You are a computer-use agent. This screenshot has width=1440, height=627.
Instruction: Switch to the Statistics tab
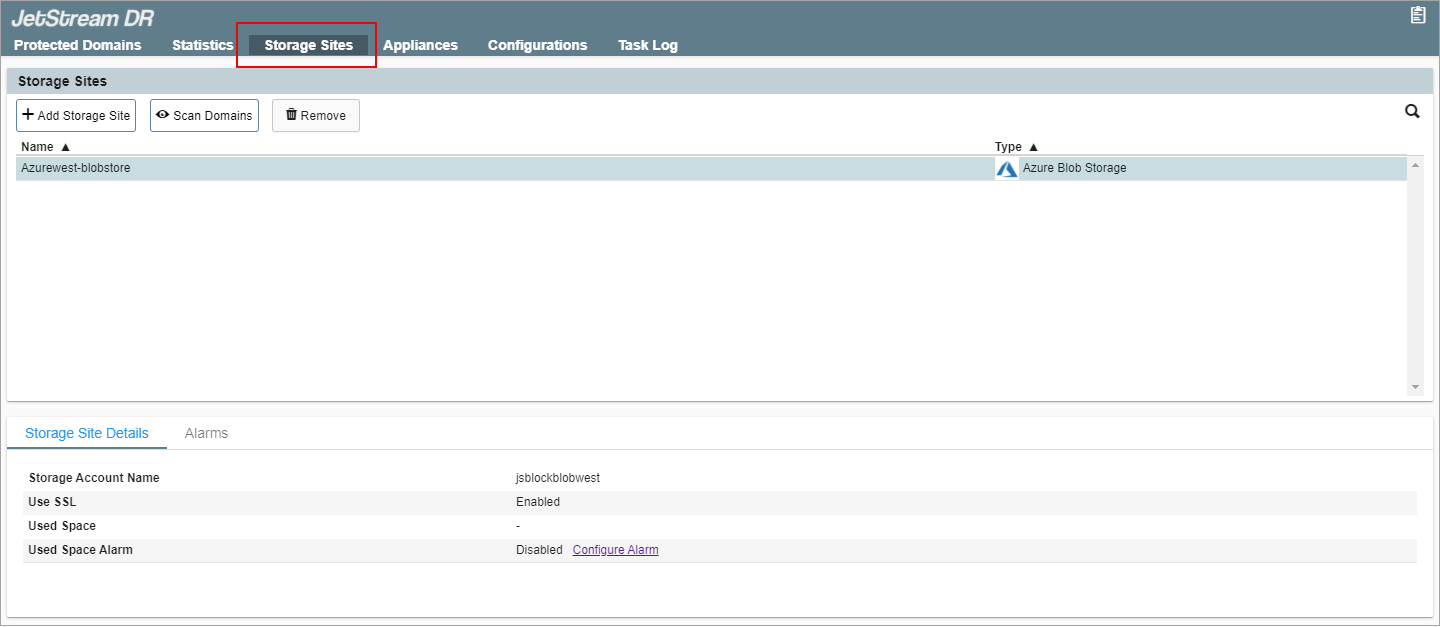pyautogui.click(x=202, y=45)
